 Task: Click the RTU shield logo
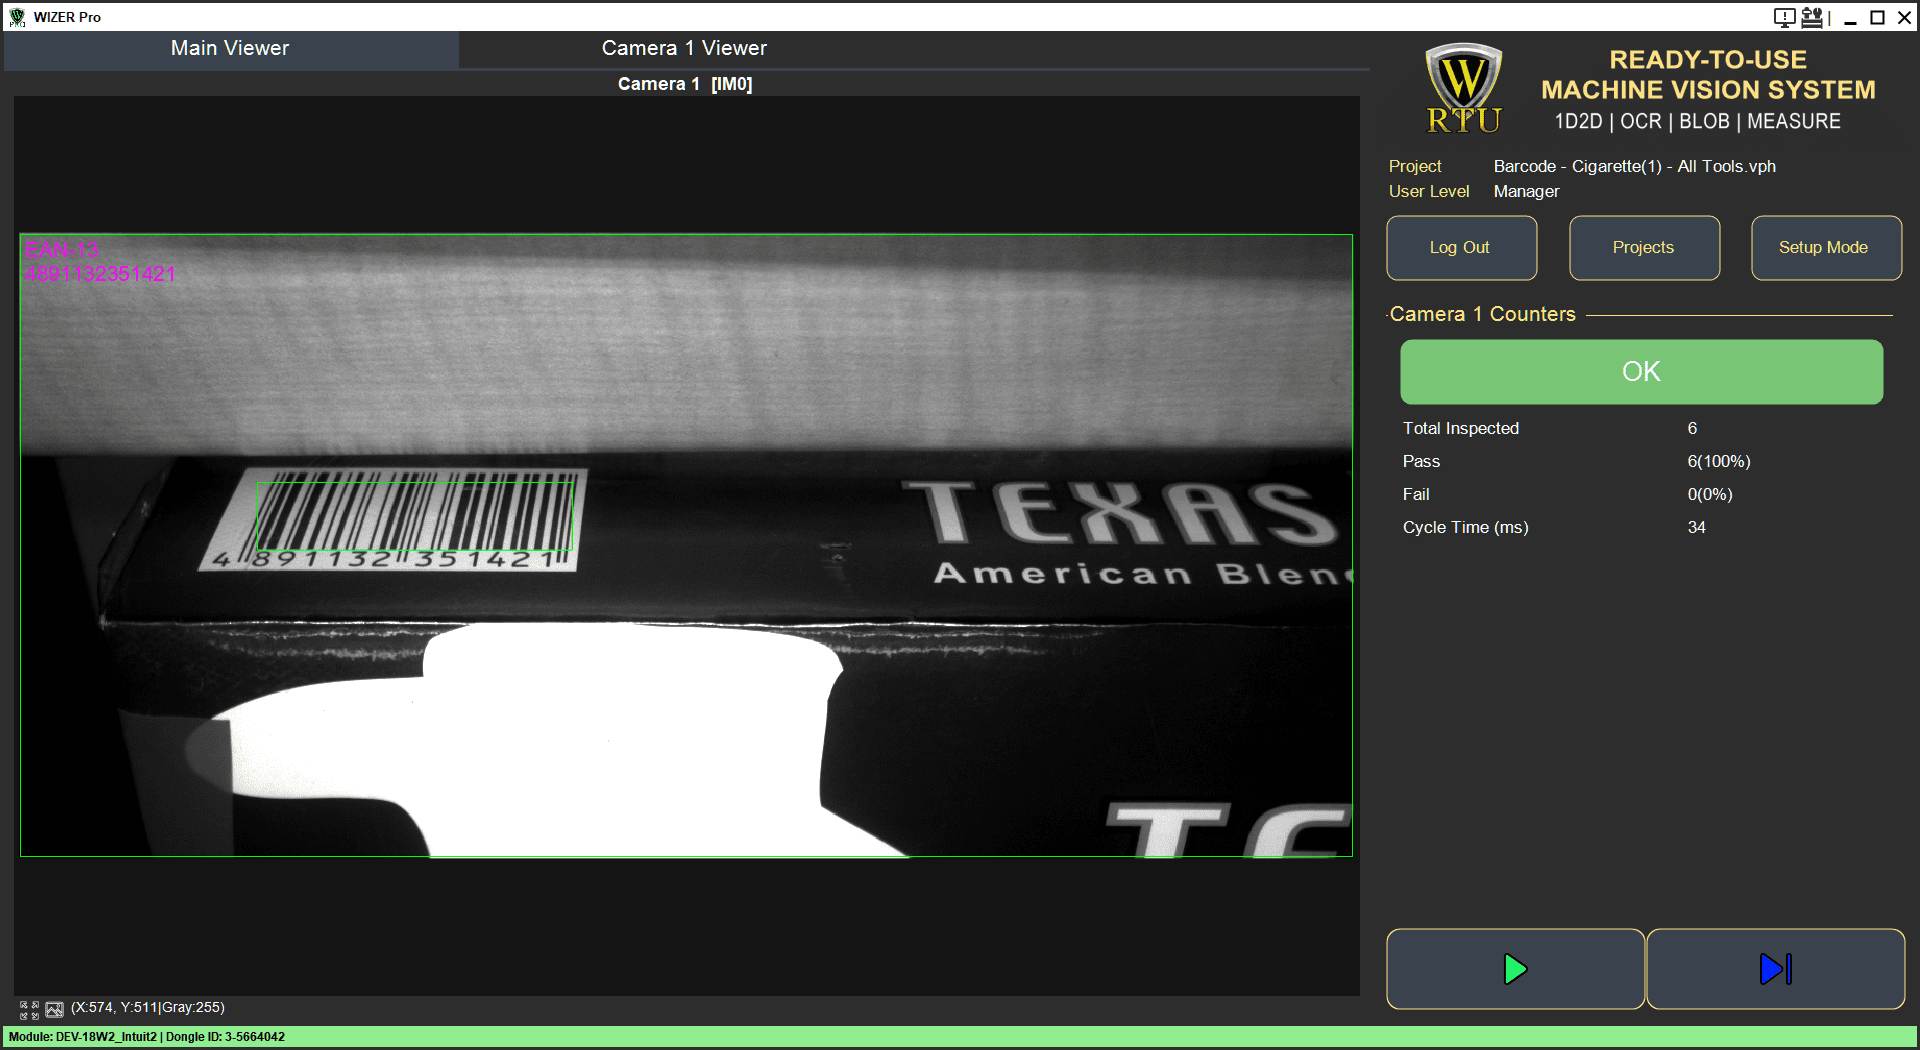1463,89
